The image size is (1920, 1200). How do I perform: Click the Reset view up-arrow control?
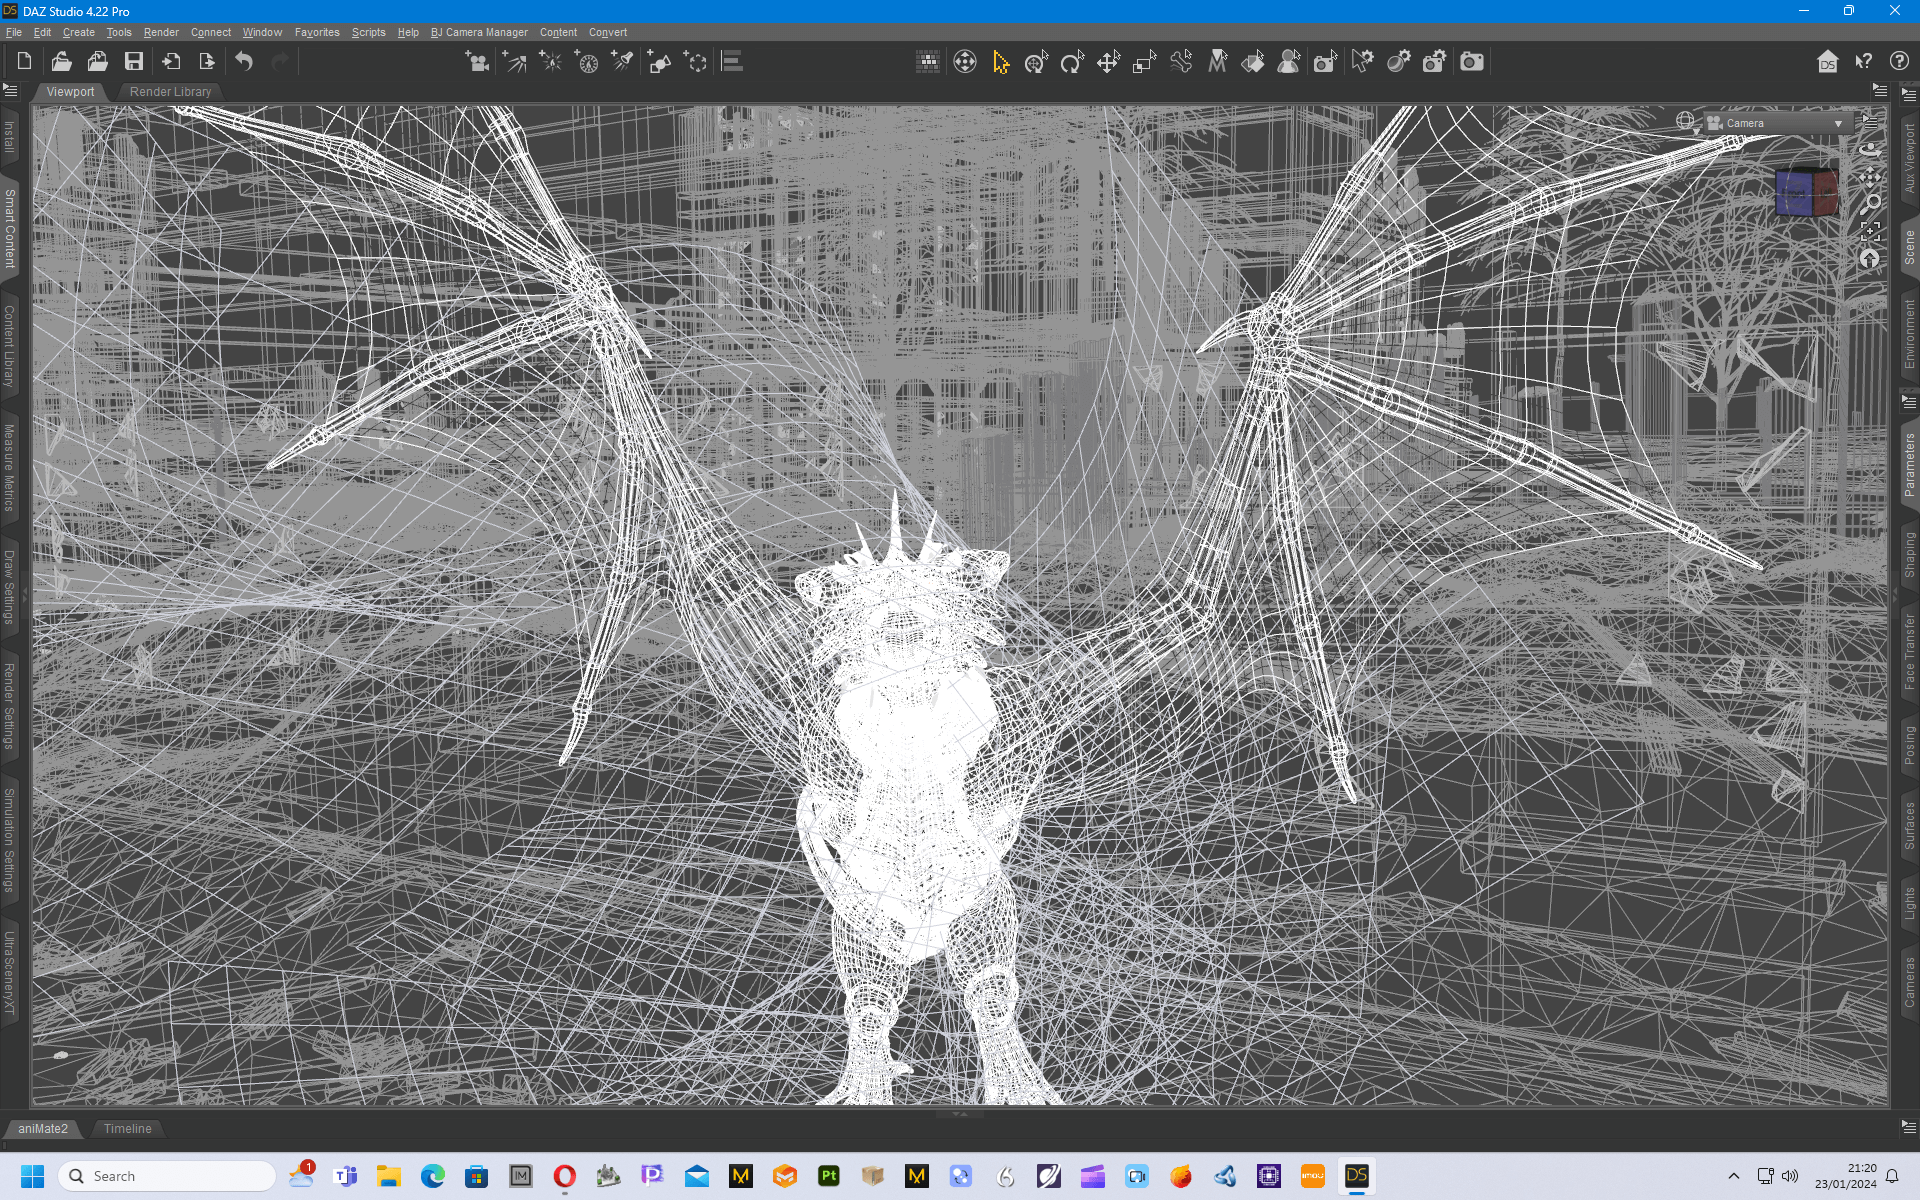coord(1870,259)
